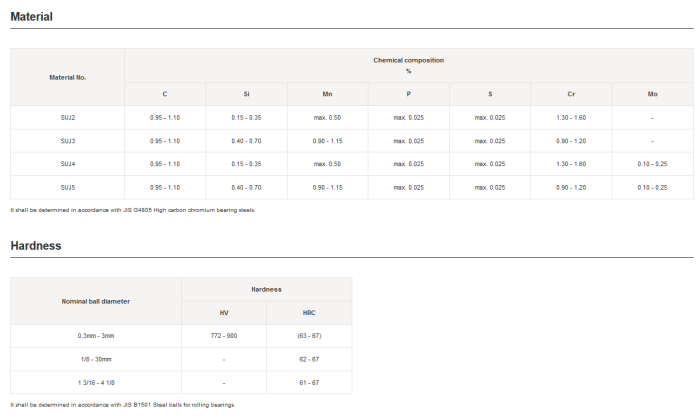Screen dimensions: 700x417
Task: Click the Mo value 0.10 - 0.25 for SUJ5
Action: pyautogui.click(x=652, y=187)
